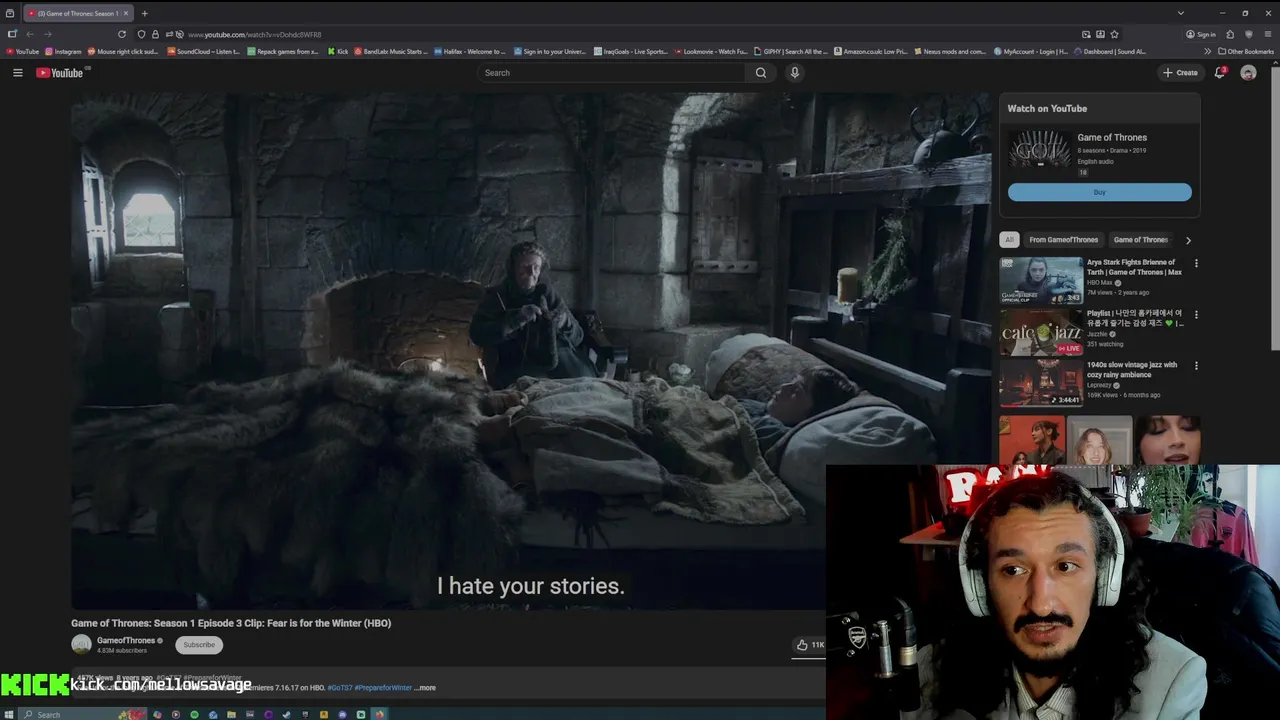Open the YouTube bookmark
This screenshot has width=1280, height=720.
[x=23, y=51]
